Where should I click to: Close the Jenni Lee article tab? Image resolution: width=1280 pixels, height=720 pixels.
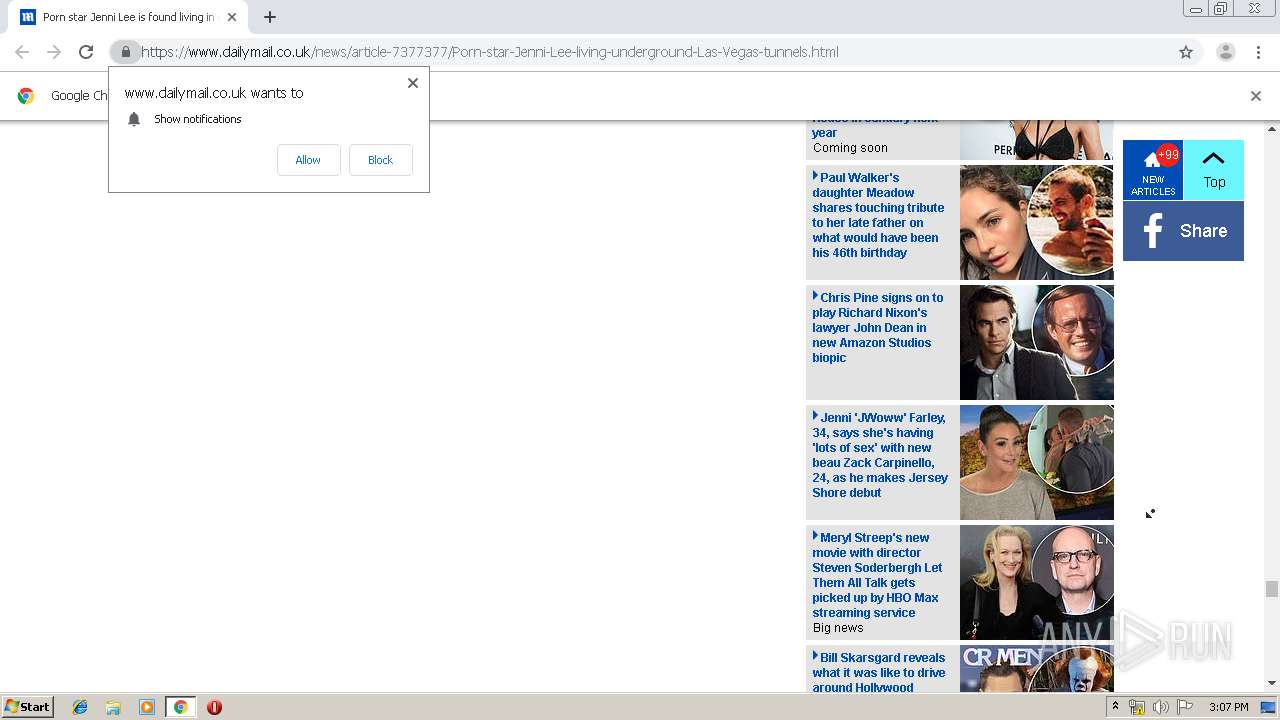(232, 17)
